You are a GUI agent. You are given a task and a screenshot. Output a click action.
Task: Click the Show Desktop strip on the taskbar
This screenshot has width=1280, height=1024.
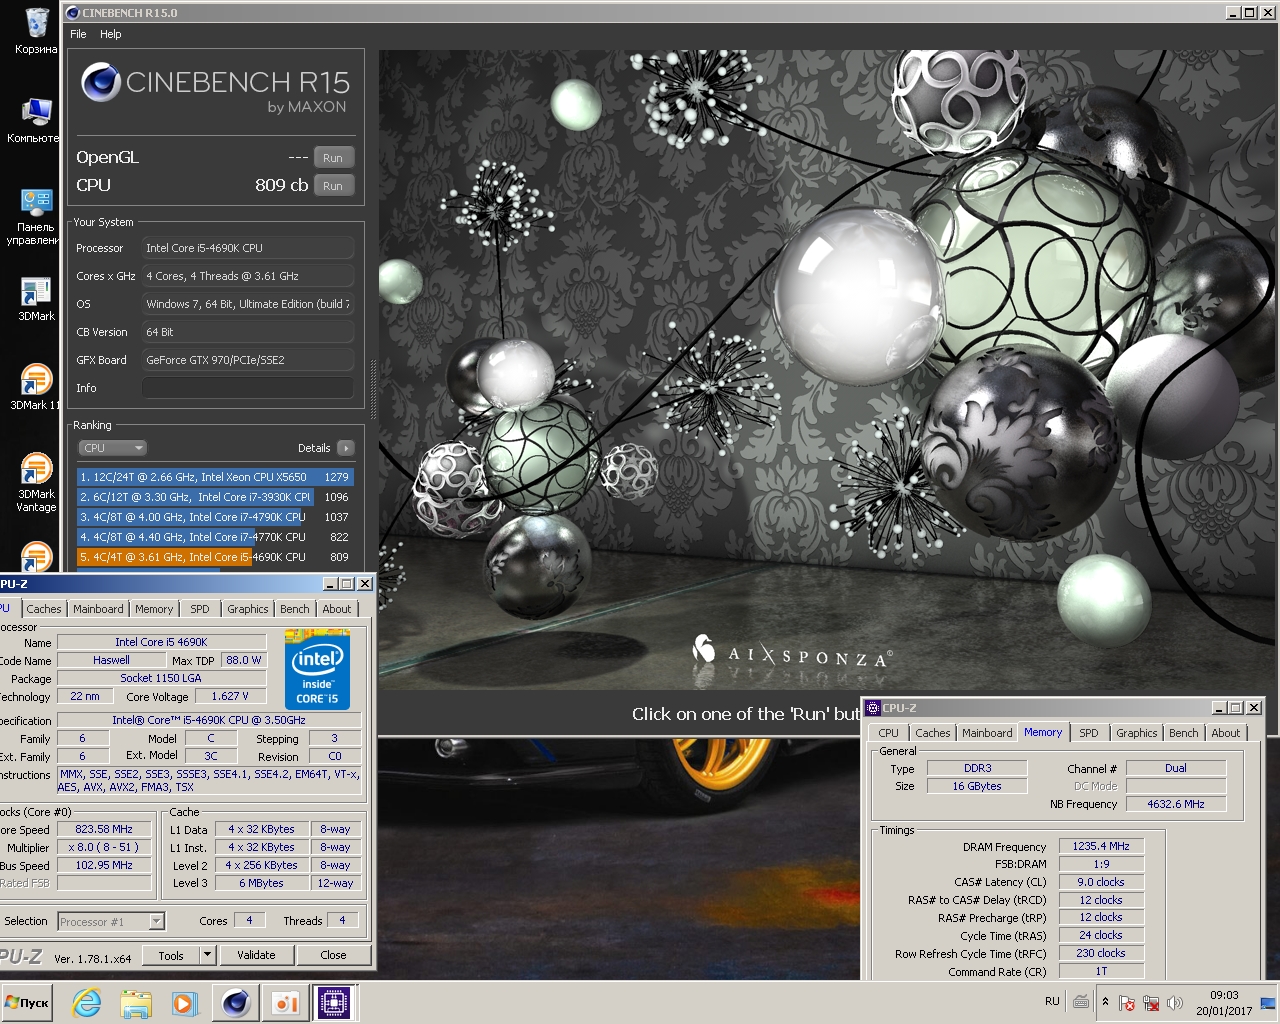click(x=1268, y=1003)
